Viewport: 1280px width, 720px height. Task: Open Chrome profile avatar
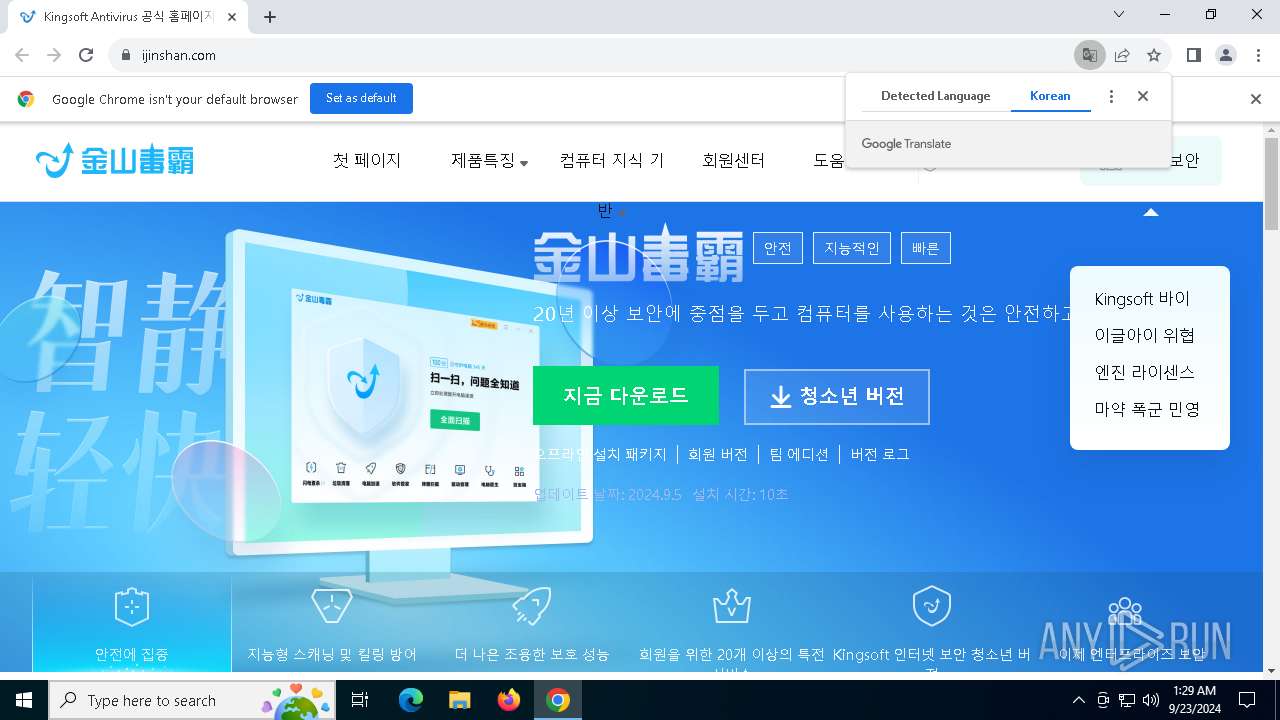click(1226, 55)
